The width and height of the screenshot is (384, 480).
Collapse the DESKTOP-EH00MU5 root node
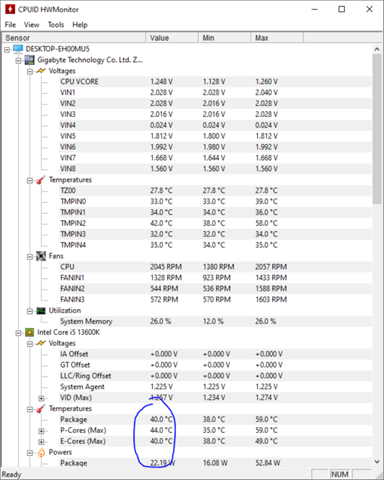(7, 50)
